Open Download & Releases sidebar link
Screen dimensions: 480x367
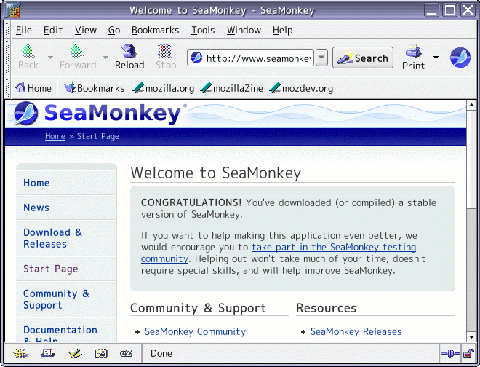click(52, 238)
